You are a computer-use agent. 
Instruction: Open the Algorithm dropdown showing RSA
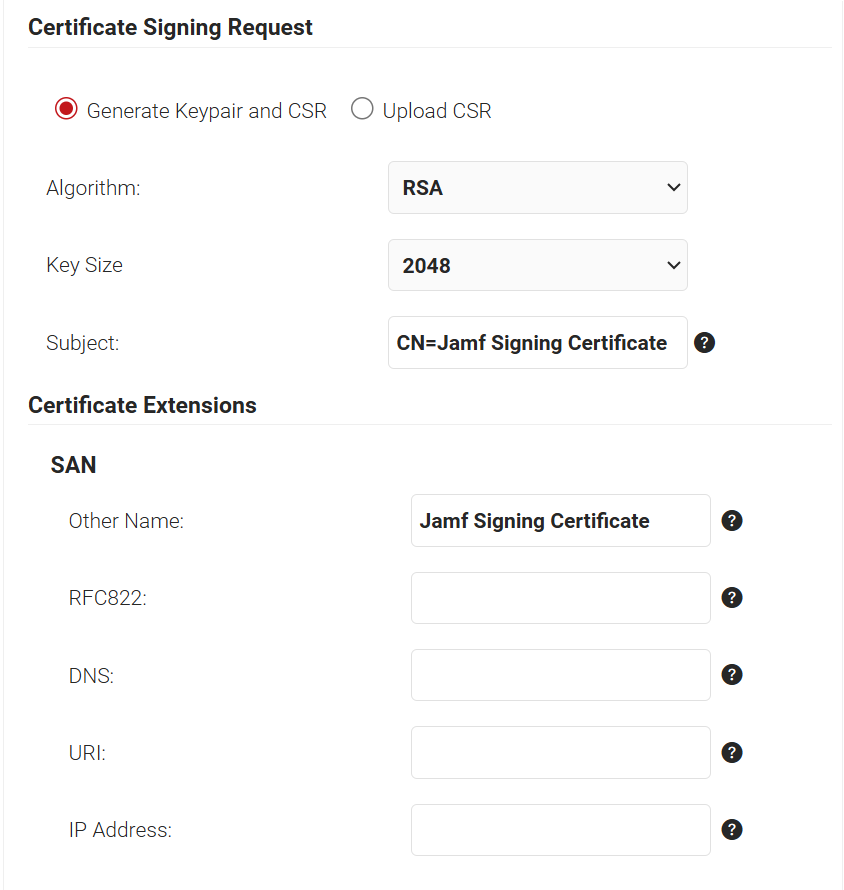[537, 188]
